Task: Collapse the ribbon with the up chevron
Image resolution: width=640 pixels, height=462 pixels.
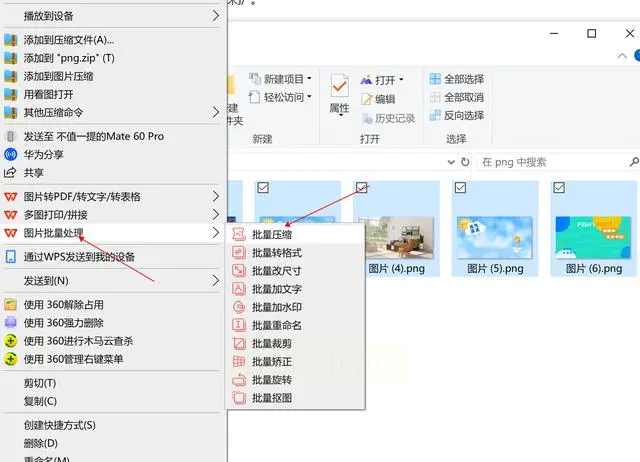Action: [x=622, y=56]
